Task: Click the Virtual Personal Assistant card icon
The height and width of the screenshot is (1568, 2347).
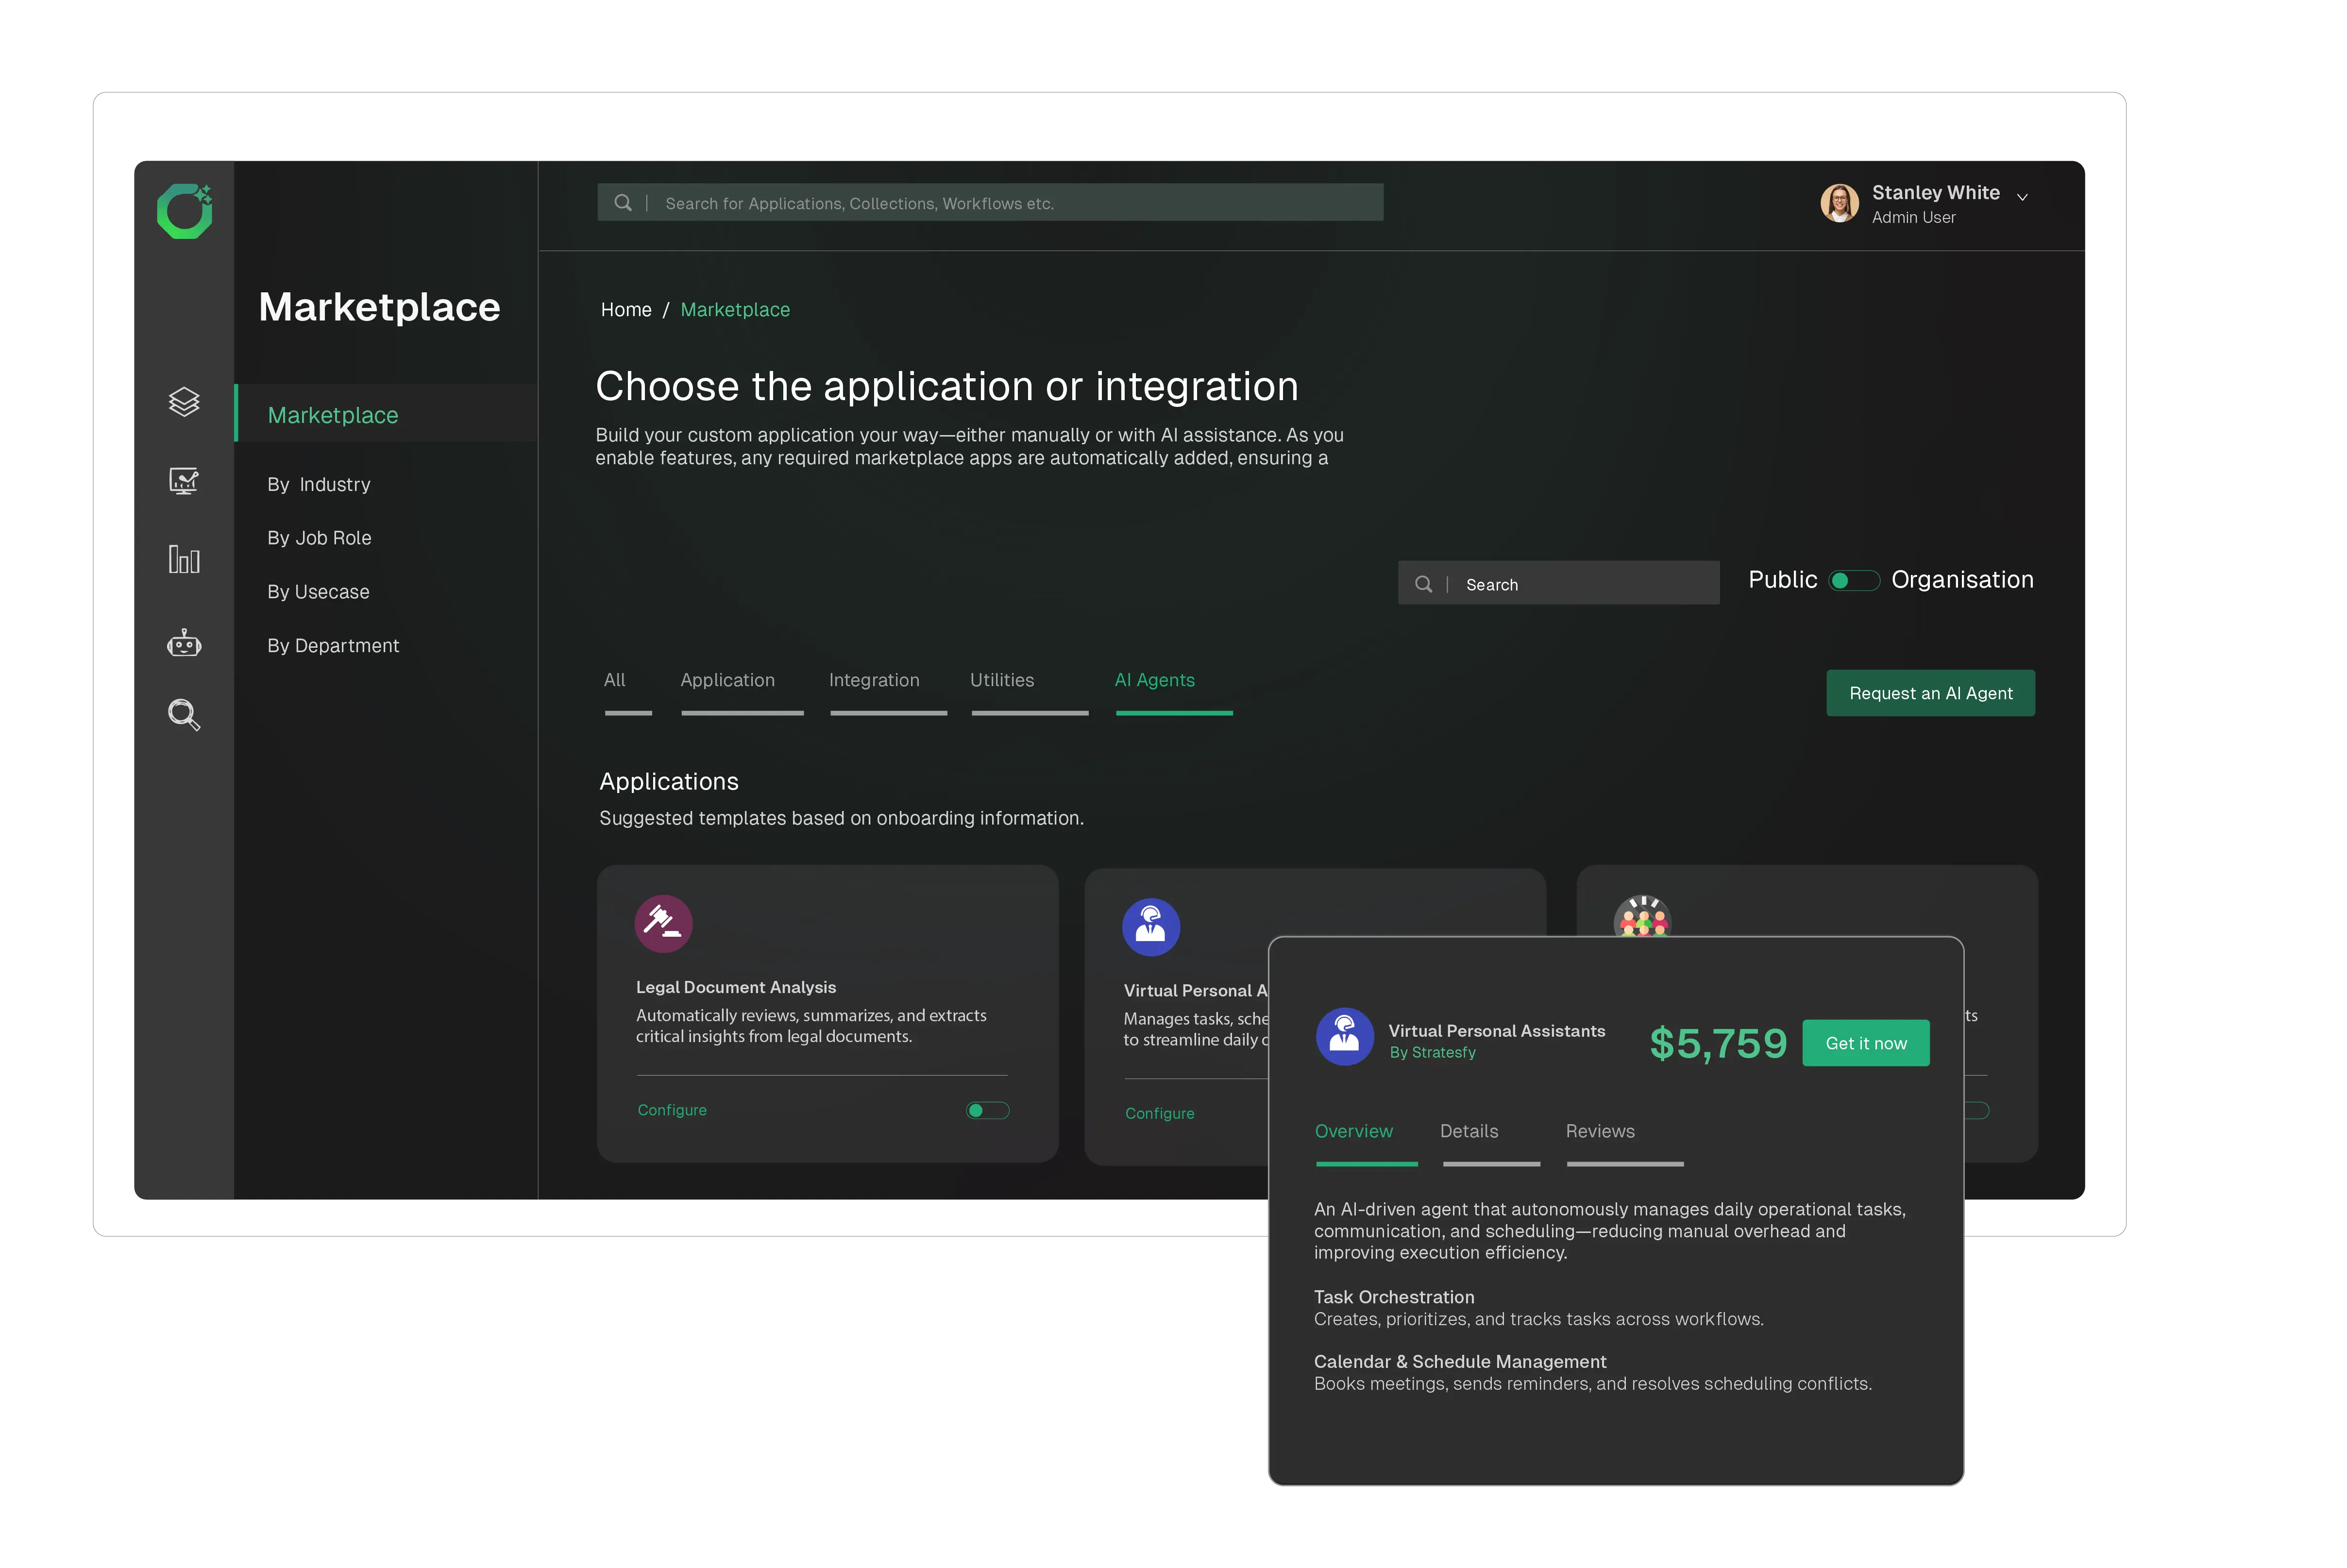Action: (1151, 927)
